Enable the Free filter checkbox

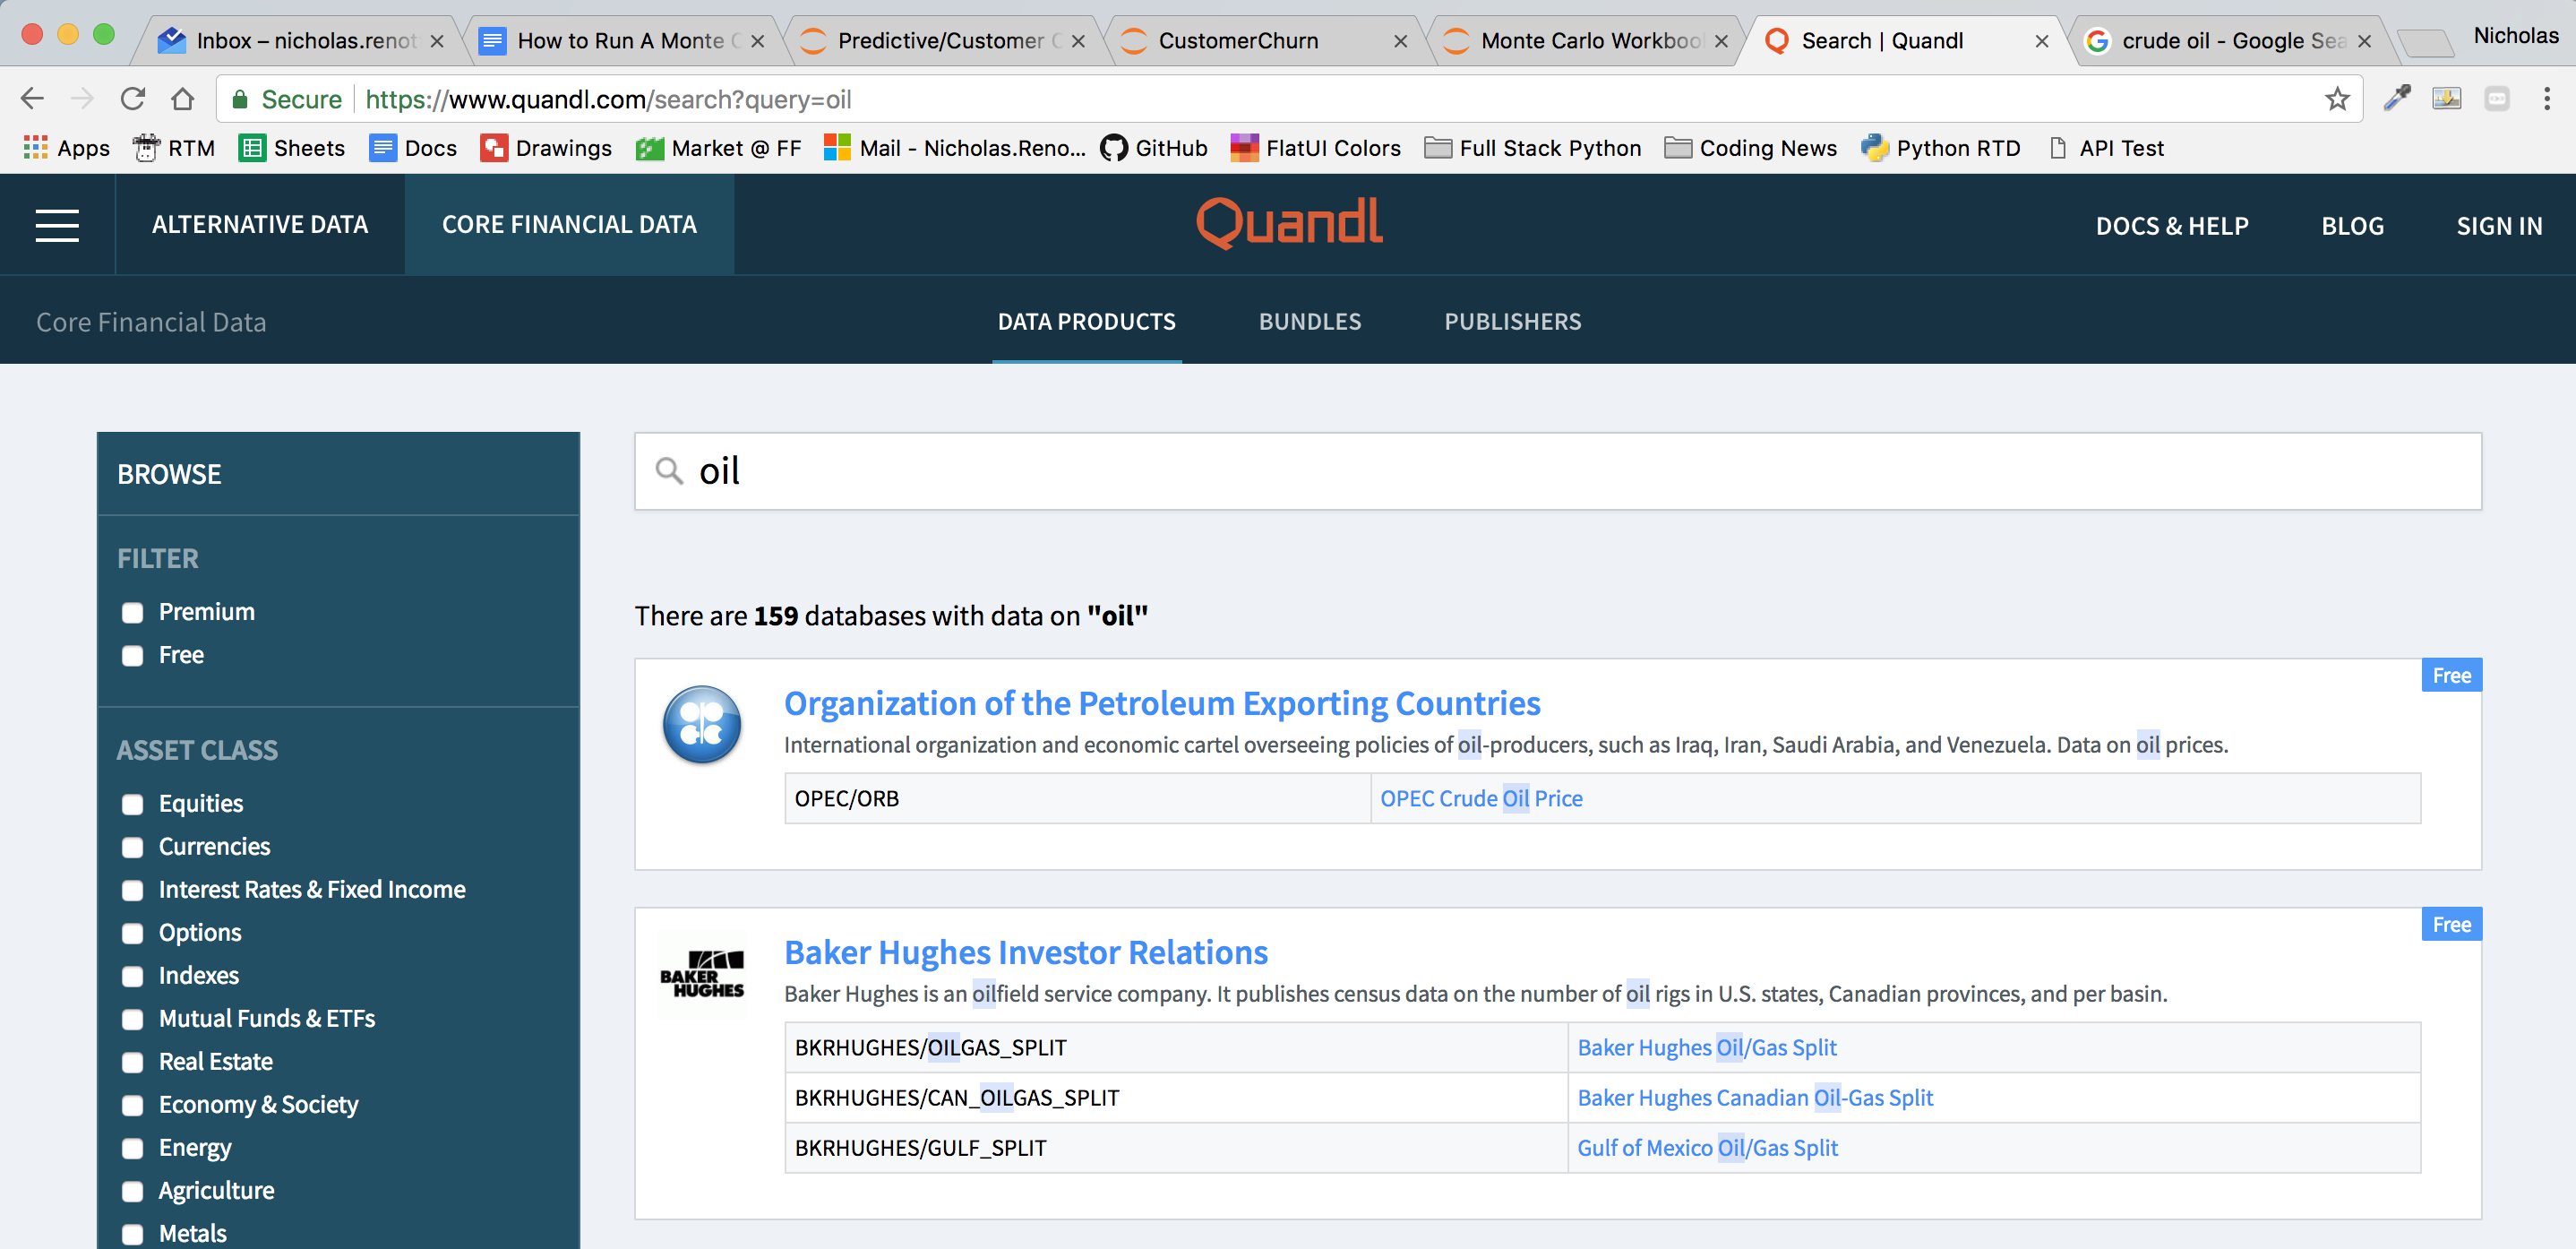[x=132, y=656]
